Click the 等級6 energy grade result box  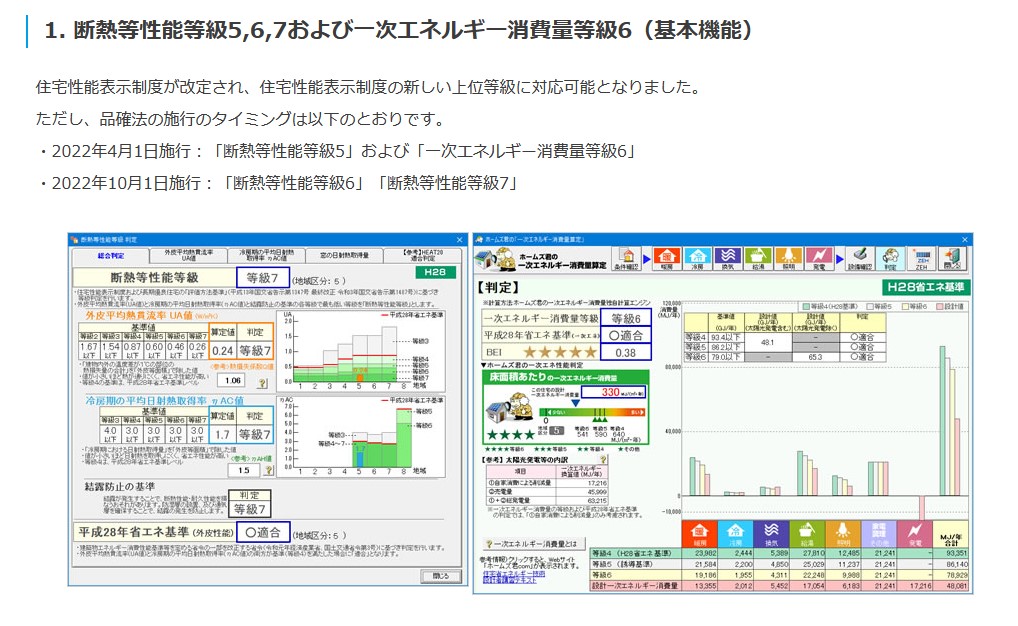[626, 318]
